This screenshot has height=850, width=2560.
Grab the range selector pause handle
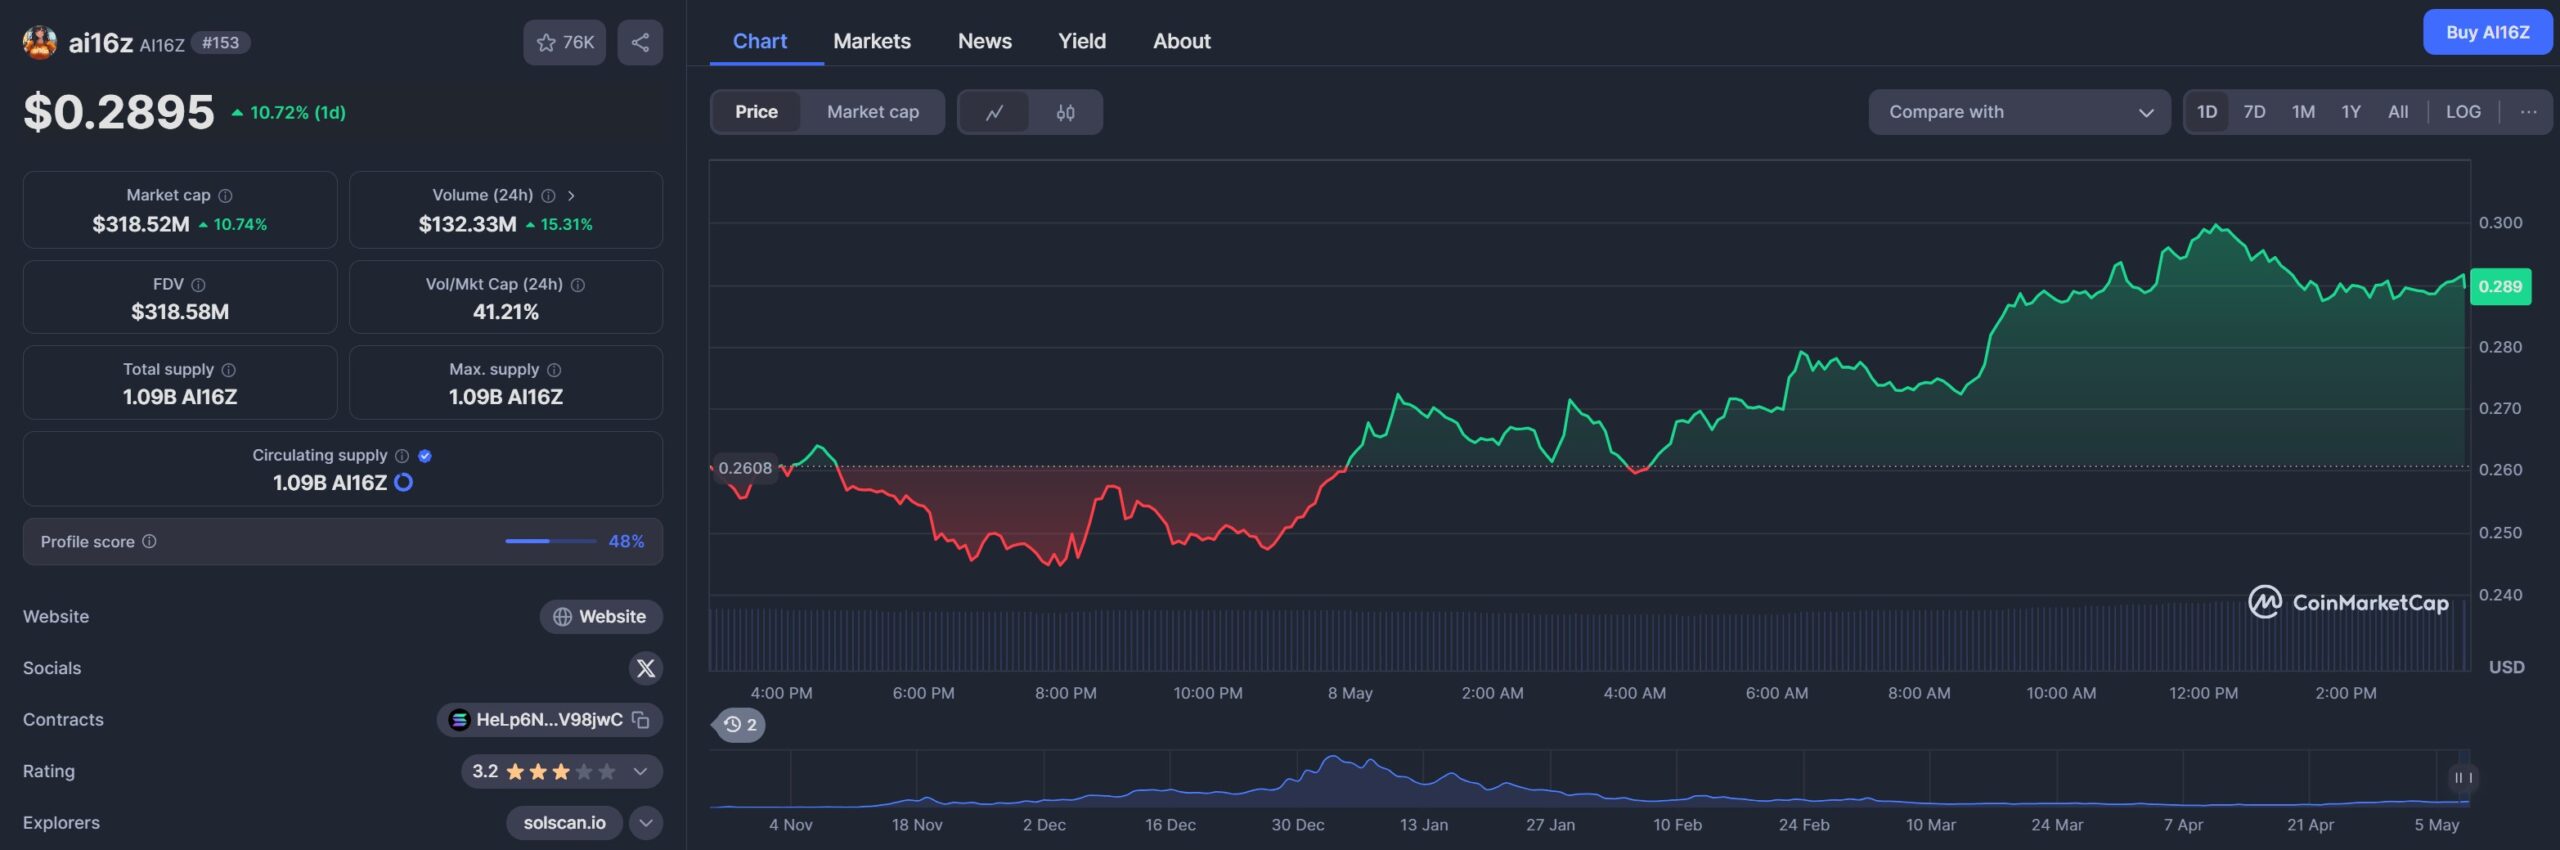tap(2463, 778)
